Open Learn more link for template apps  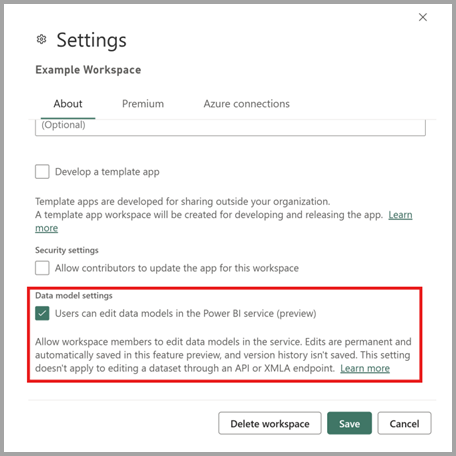(x=400, y=215)
